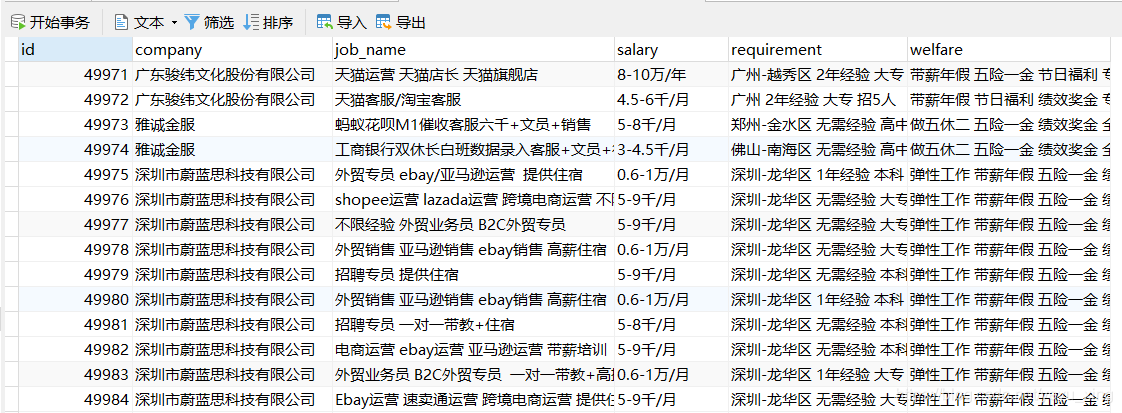
Task: Select the welfare column header
Action: pos(1009,50)
